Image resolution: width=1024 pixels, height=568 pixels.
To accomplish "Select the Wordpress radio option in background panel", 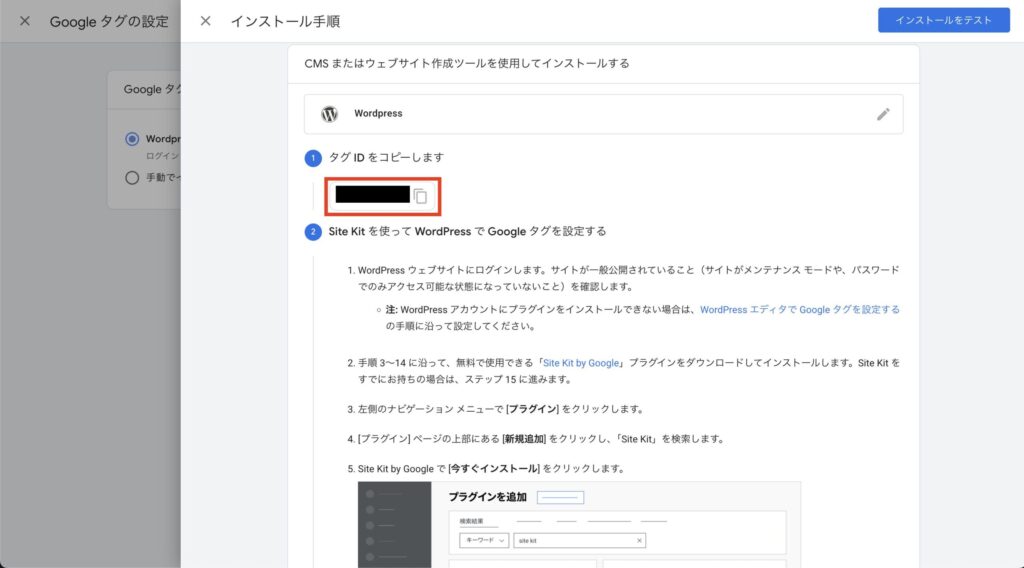I will coord(132,138).
